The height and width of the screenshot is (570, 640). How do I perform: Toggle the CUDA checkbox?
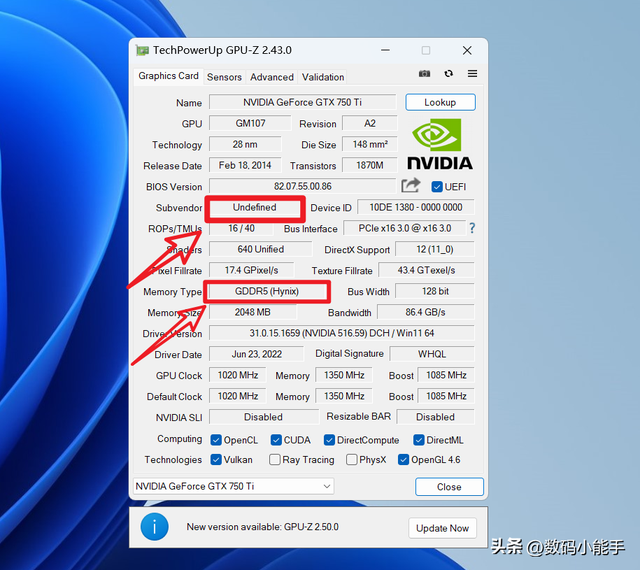276,440
